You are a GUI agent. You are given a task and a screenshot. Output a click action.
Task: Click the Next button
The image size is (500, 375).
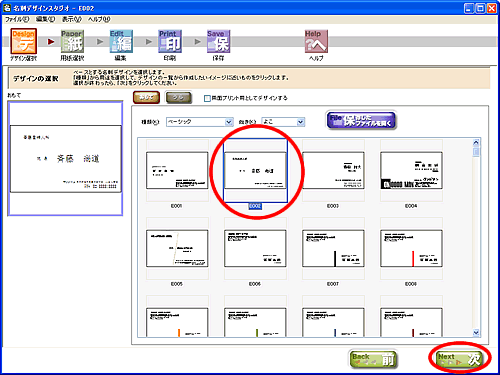[460, 359]
